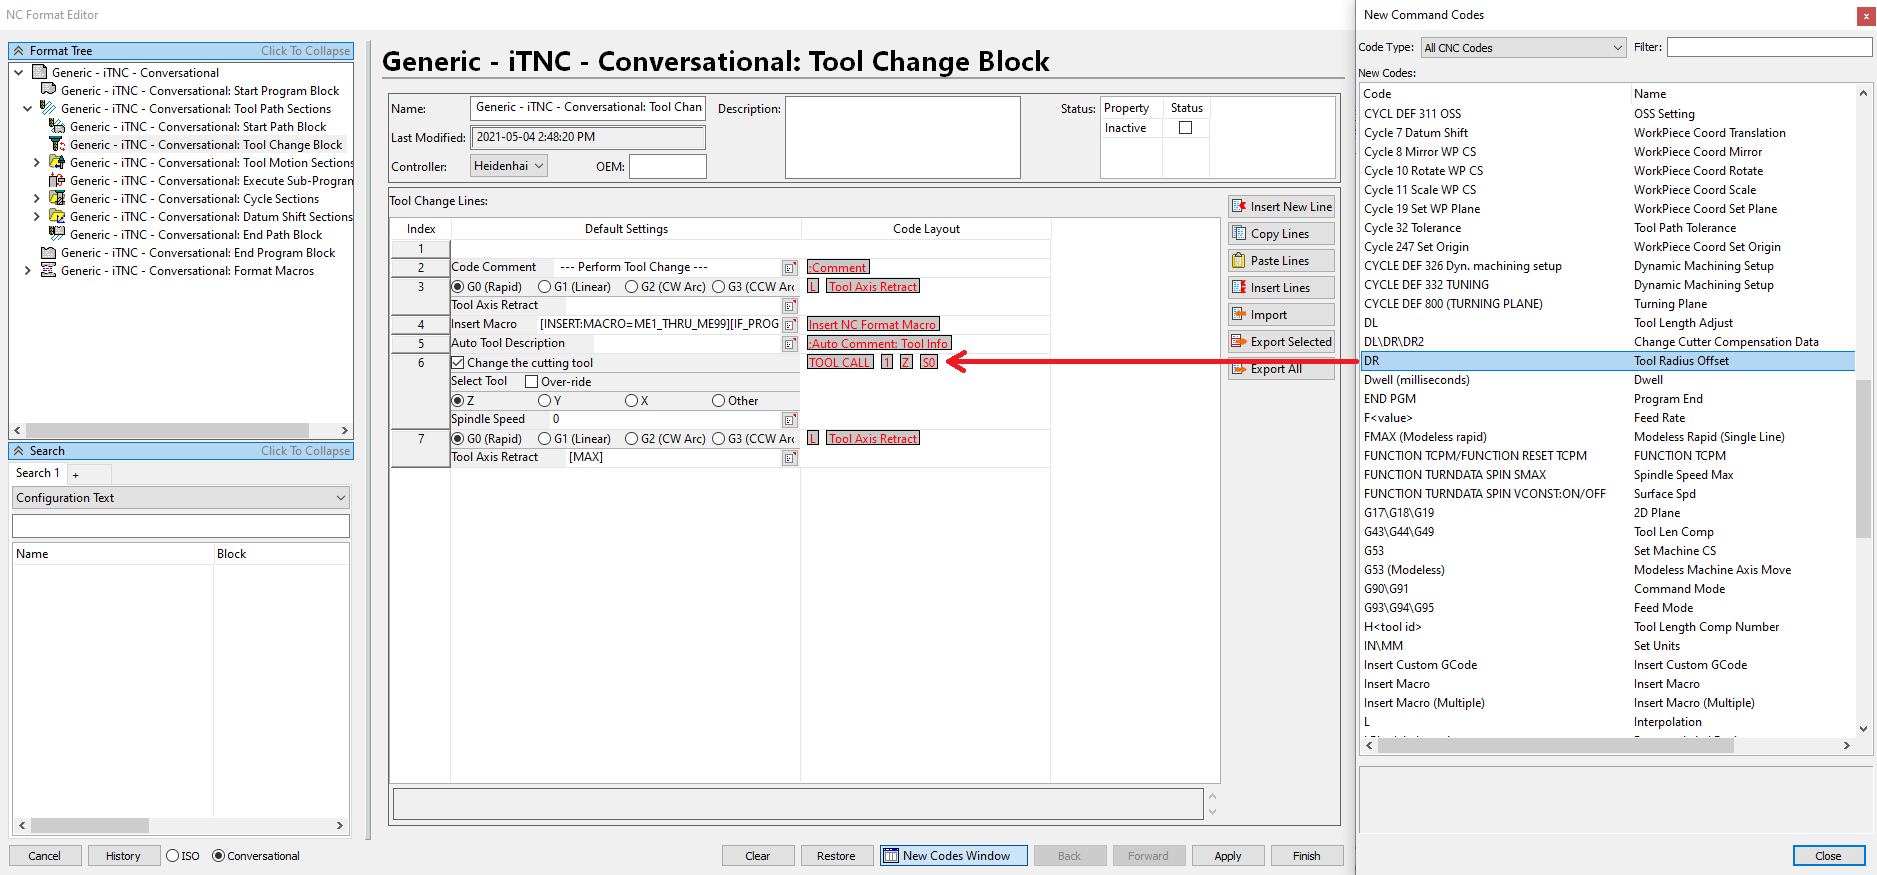The height and width of the screenshot is (875, 1877).
Task: Choose G1 (Linear) in row 3
Action: 544,287
